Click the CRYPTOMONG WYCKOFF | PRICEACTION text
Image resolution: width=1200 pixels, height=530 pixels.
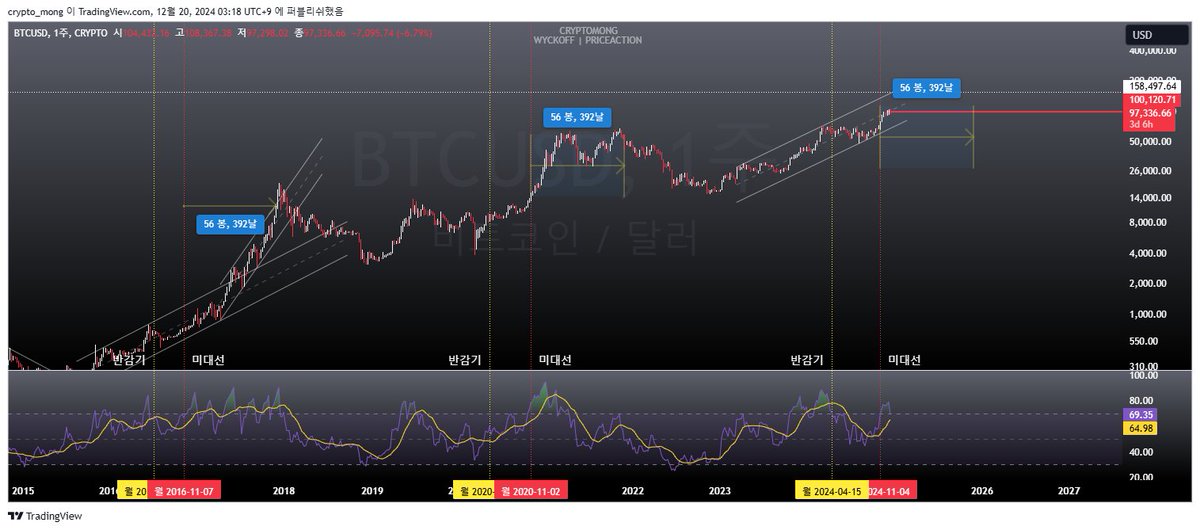589,36
